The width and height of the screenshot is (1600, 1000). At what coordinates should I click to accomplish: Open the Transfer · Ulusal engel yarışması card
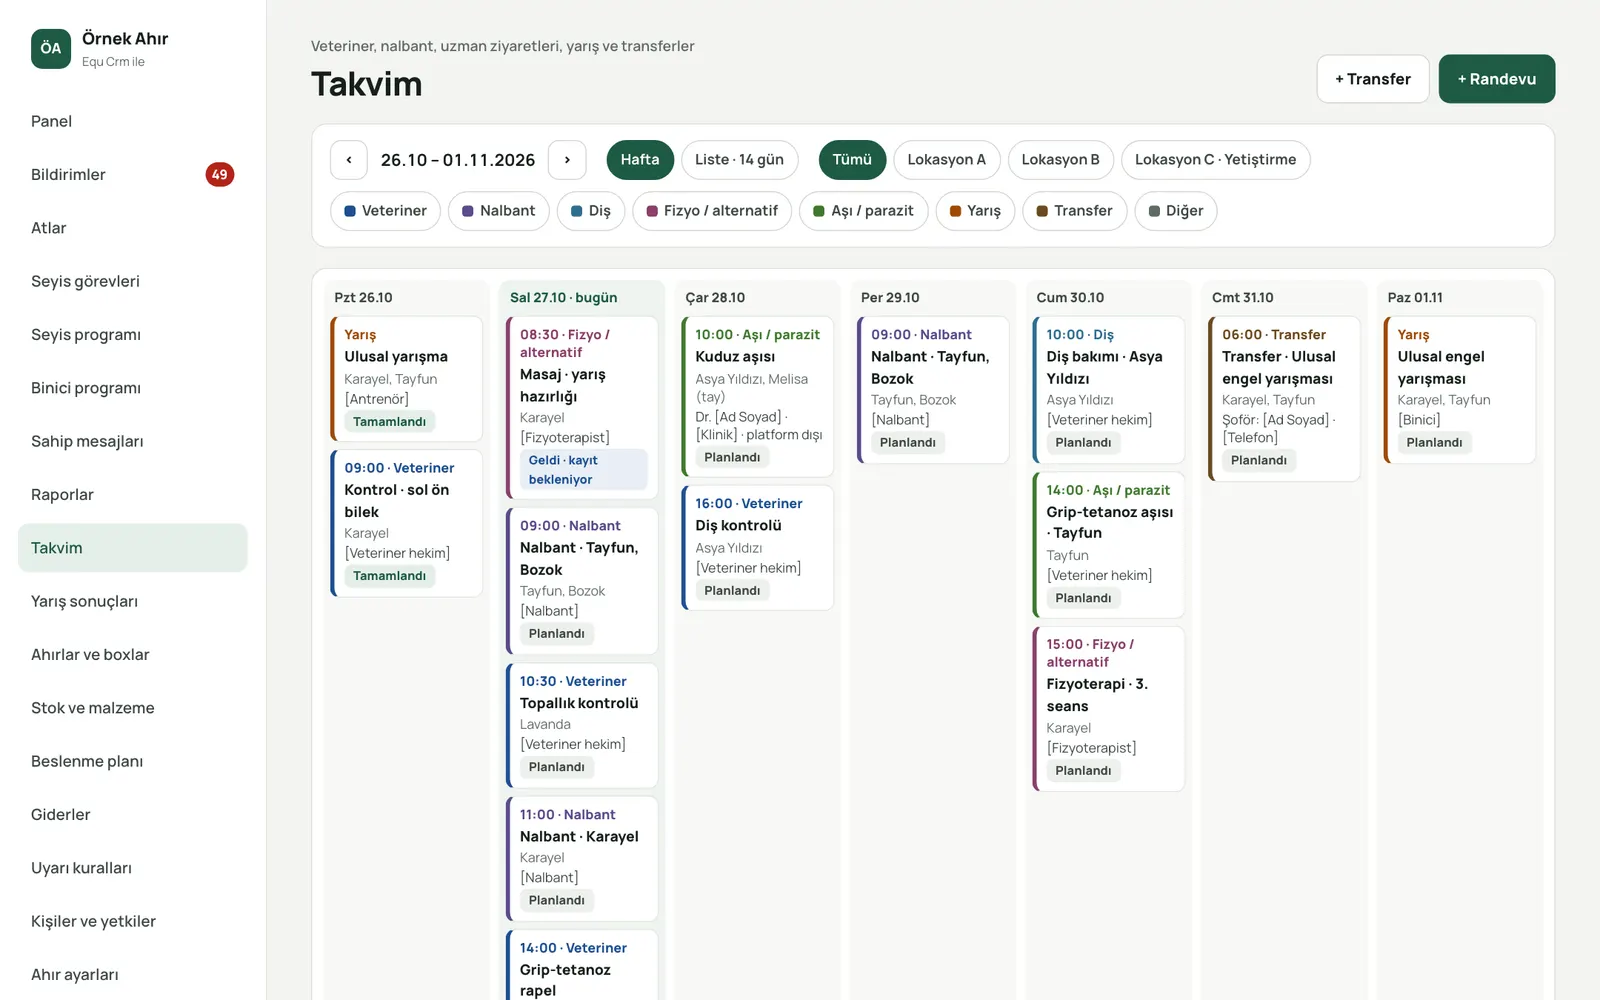[1284, 399]
